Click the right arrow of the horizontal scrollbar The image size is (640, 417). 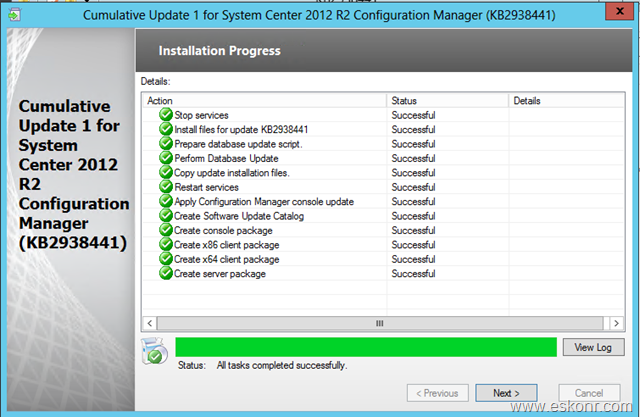click(x=616, y=324)
